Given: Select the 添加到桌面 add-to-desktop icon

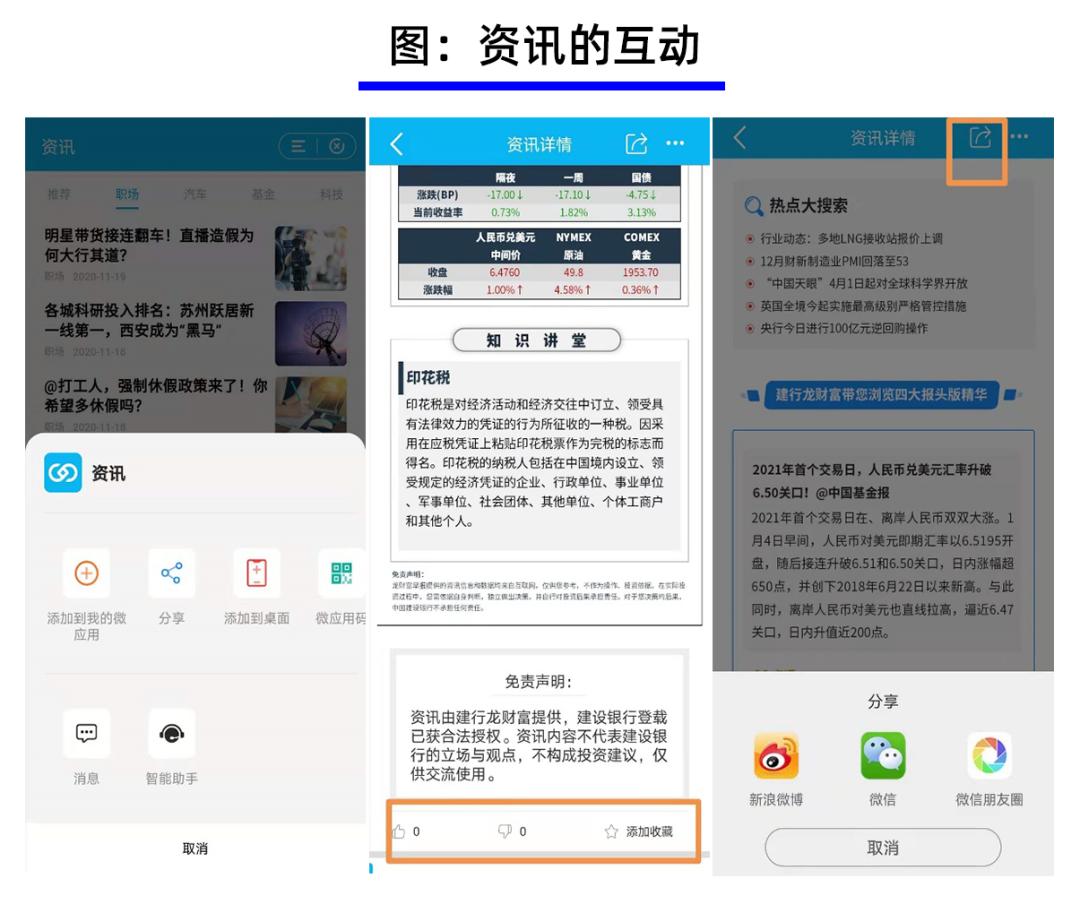Looking at the screenshot, I should click(x=256, y=575).
